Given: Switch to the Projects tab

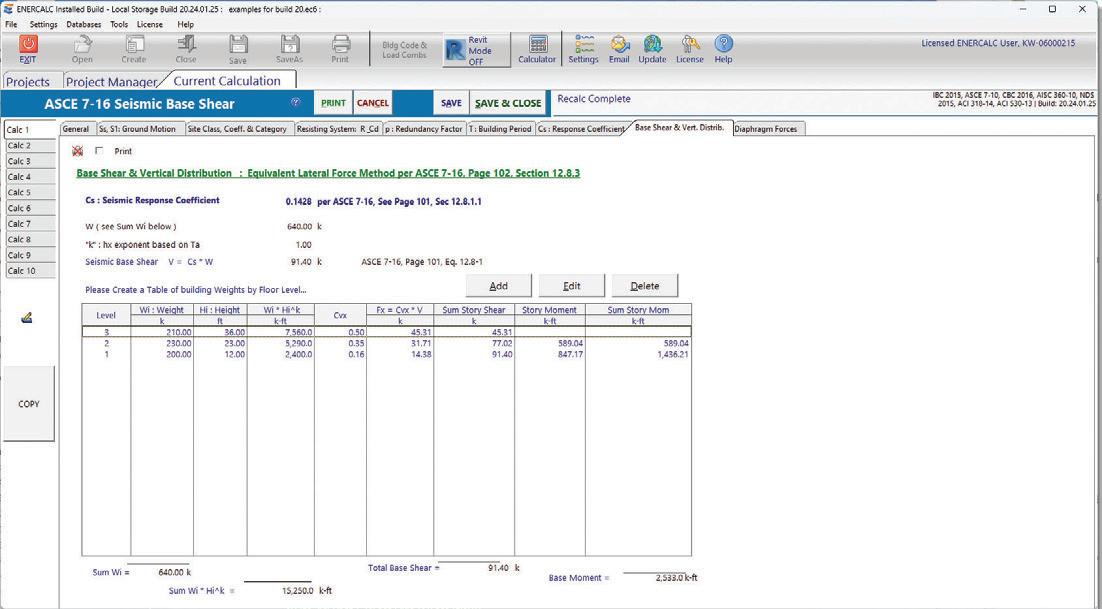Looking at the screenshot, I should (28, 81).
